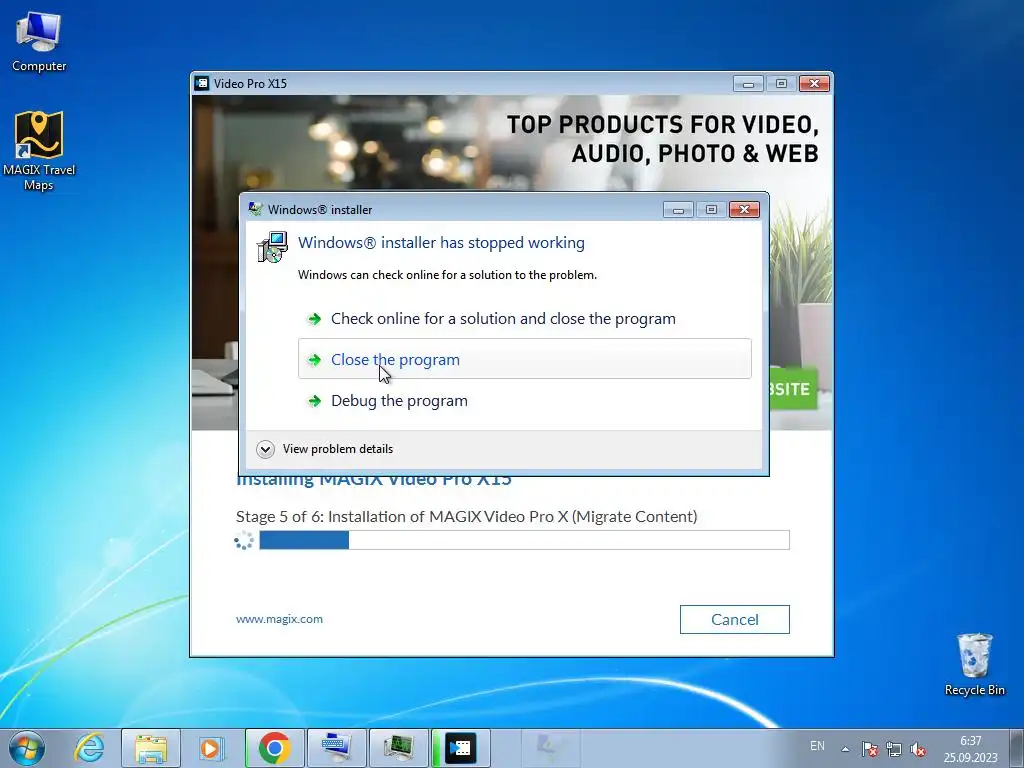Open network status tray icon
The width and height of the screenshot is (1024, 768).
[x=893, y=749]
